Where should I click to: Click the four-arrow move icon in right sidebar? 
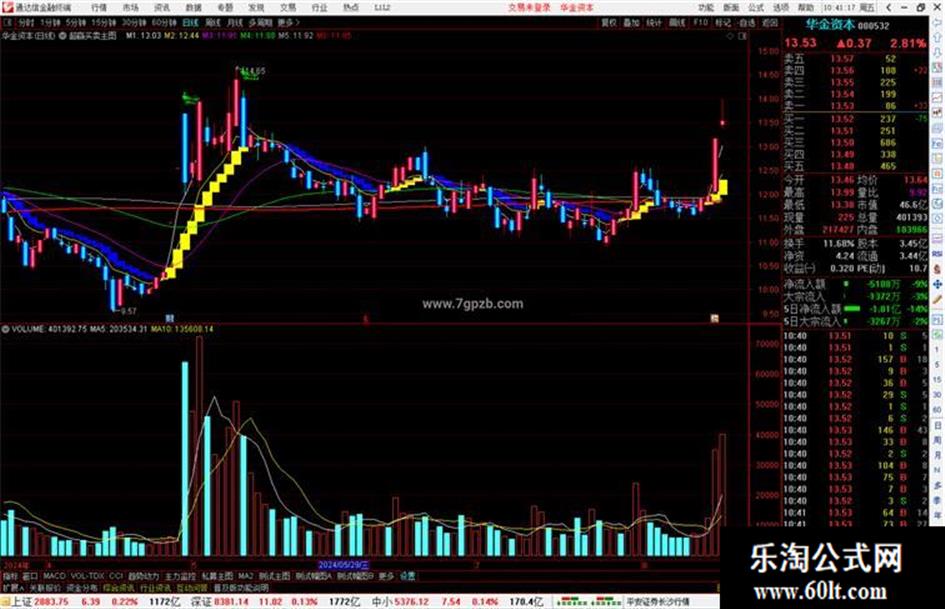pos(937,284)
